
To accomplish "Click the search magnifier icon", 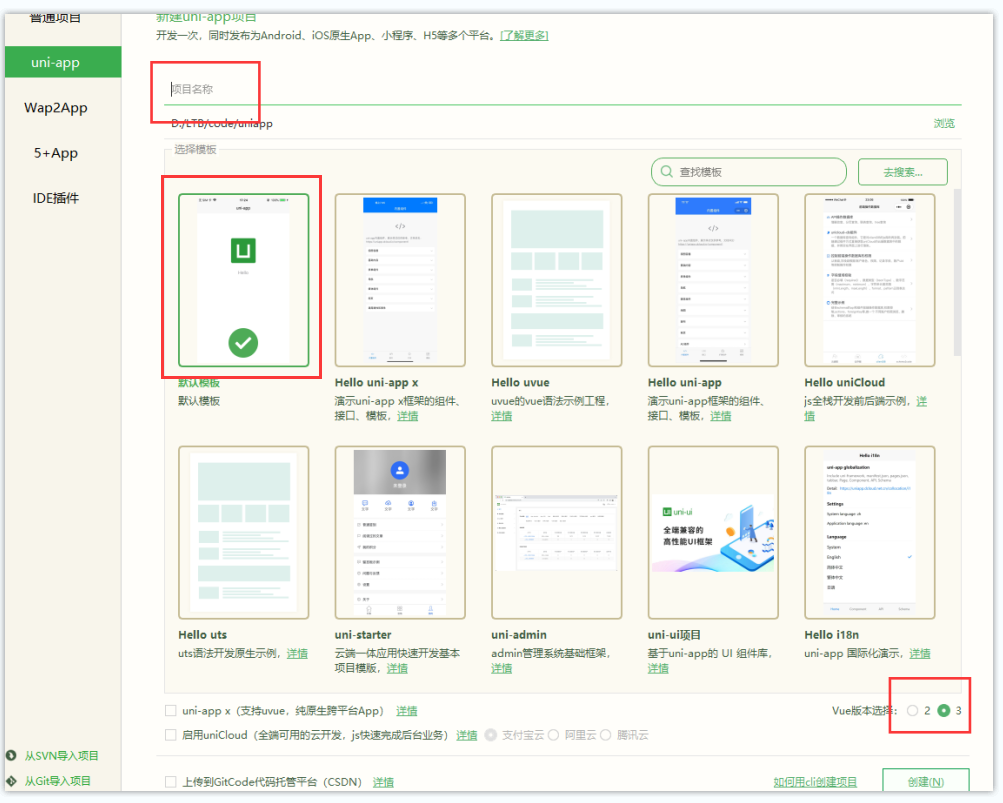I will point(666,171).
